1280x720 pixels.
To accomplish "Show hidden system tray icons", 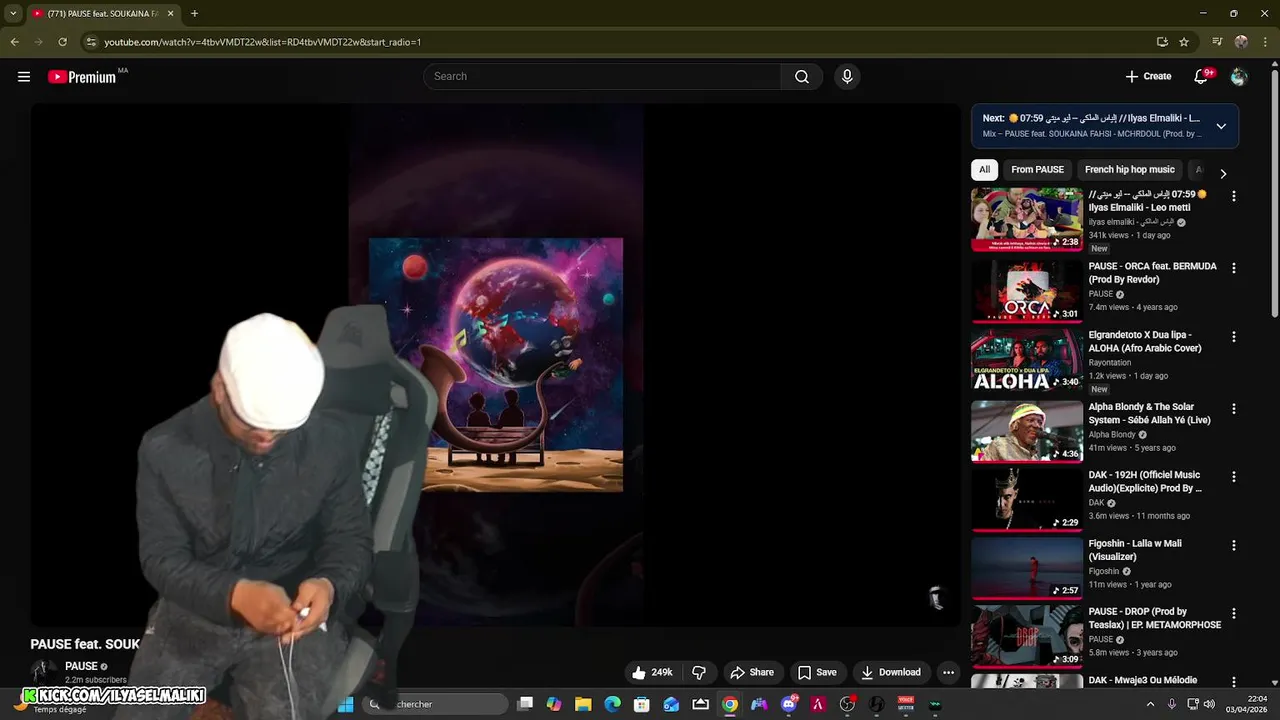I will [x=1150, y=704].
